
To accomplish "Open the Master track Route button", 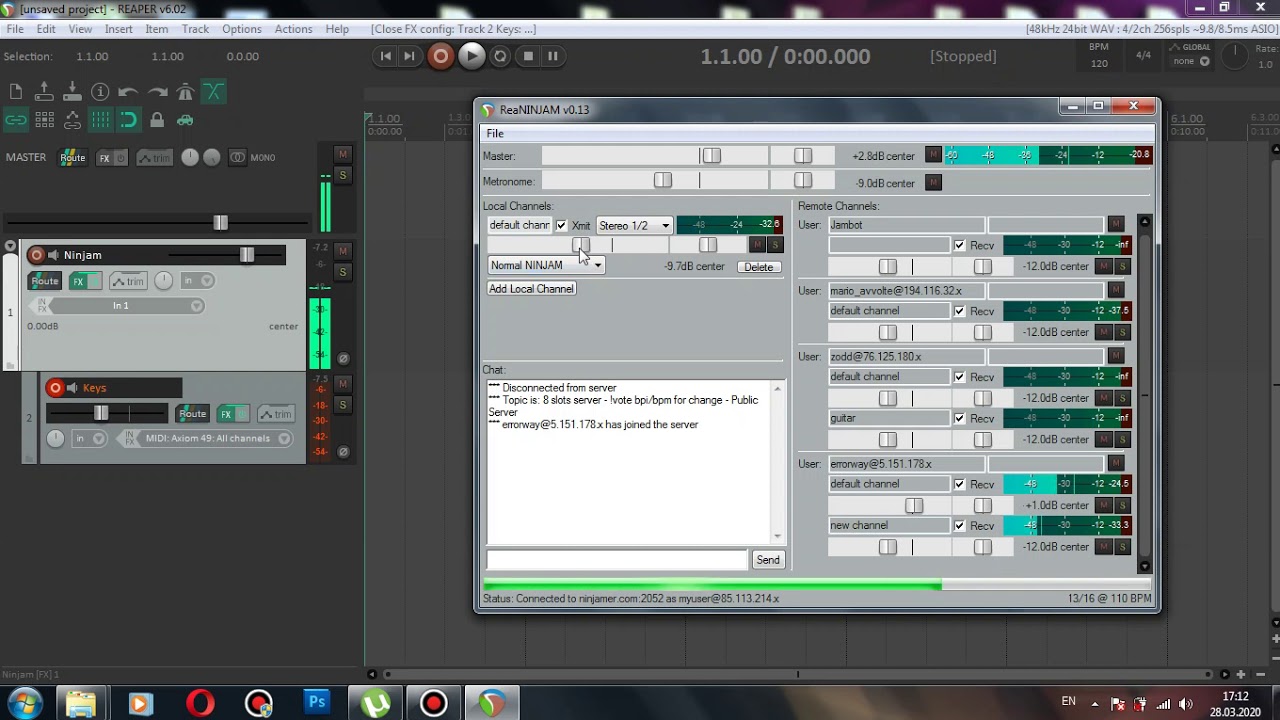I will (73, 157).
